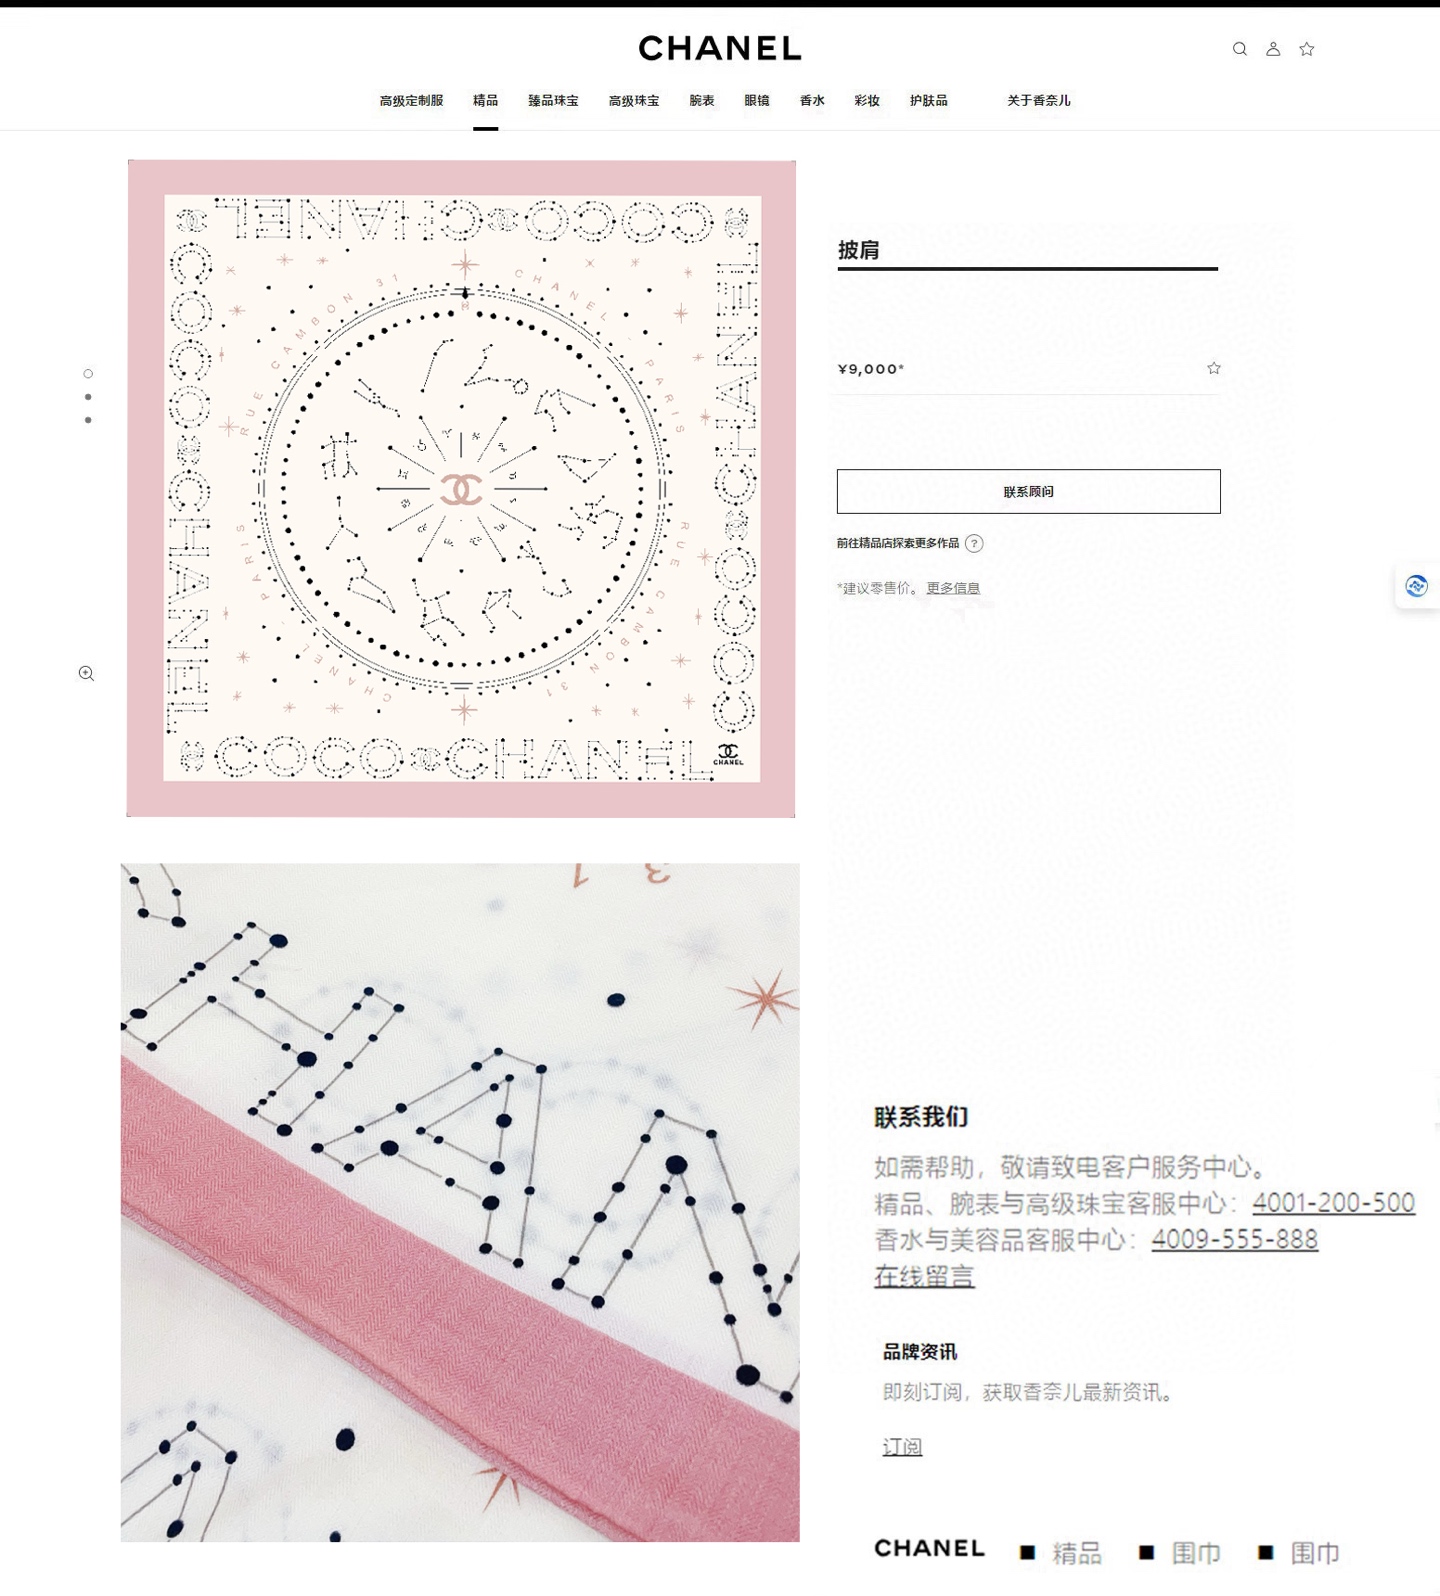1440x1596 pixels.
Task: Open the 更多信息 link
Action: pyautogui.click(x=953, y=588)
